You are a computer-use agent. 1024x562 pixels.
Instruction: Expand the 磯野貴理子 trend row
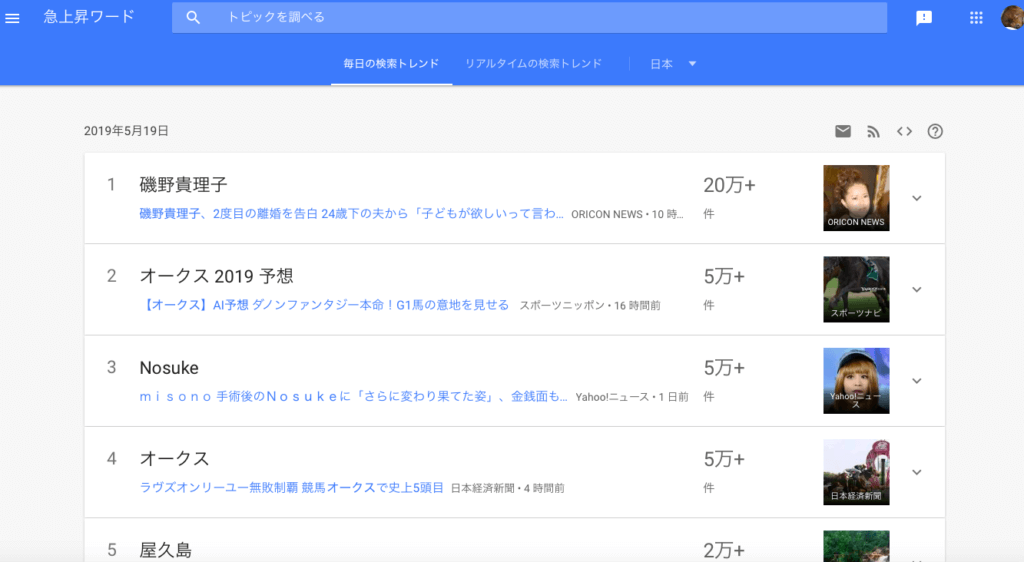(917, 198)
